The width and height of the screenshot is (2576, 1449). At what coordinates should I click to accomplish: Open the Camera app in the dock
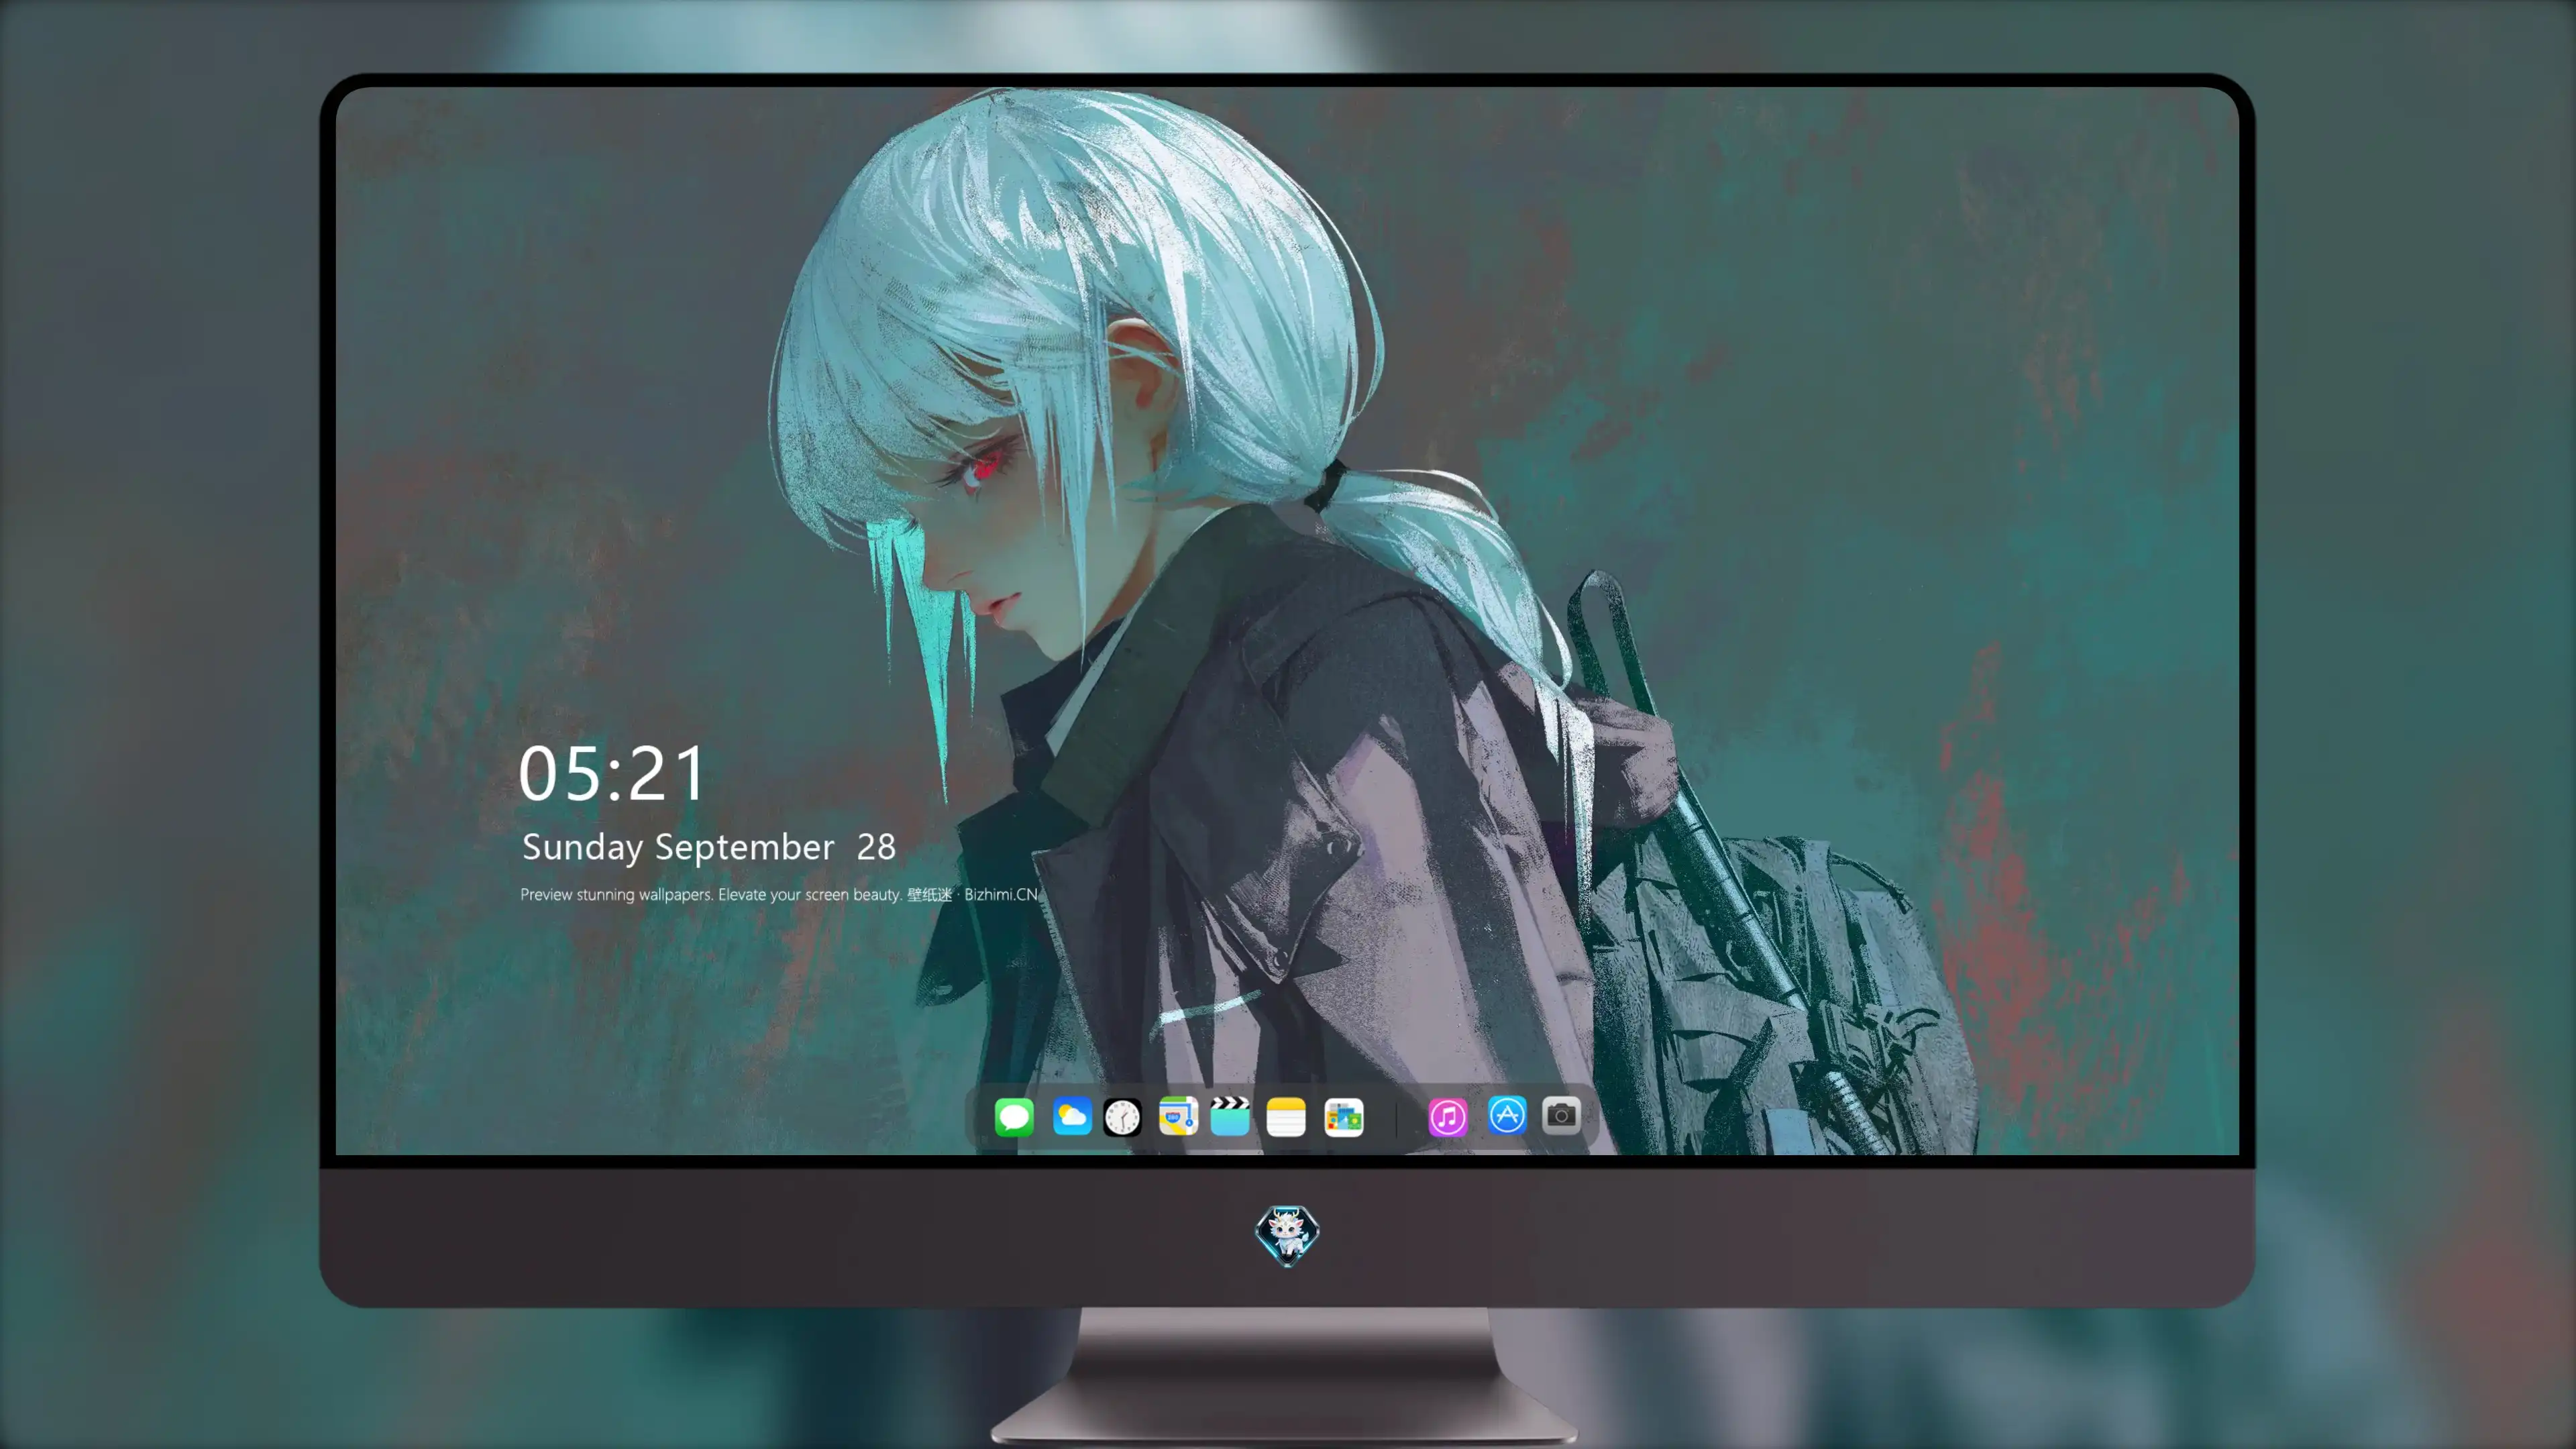point(1561,1115)
